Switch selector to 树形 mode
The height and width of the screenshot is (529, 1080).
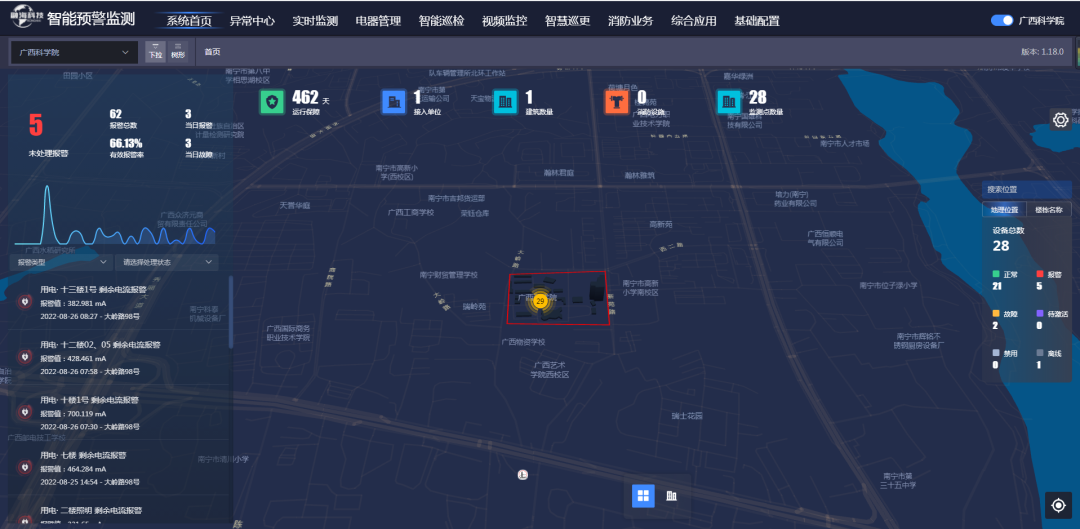tap(178, 52)
